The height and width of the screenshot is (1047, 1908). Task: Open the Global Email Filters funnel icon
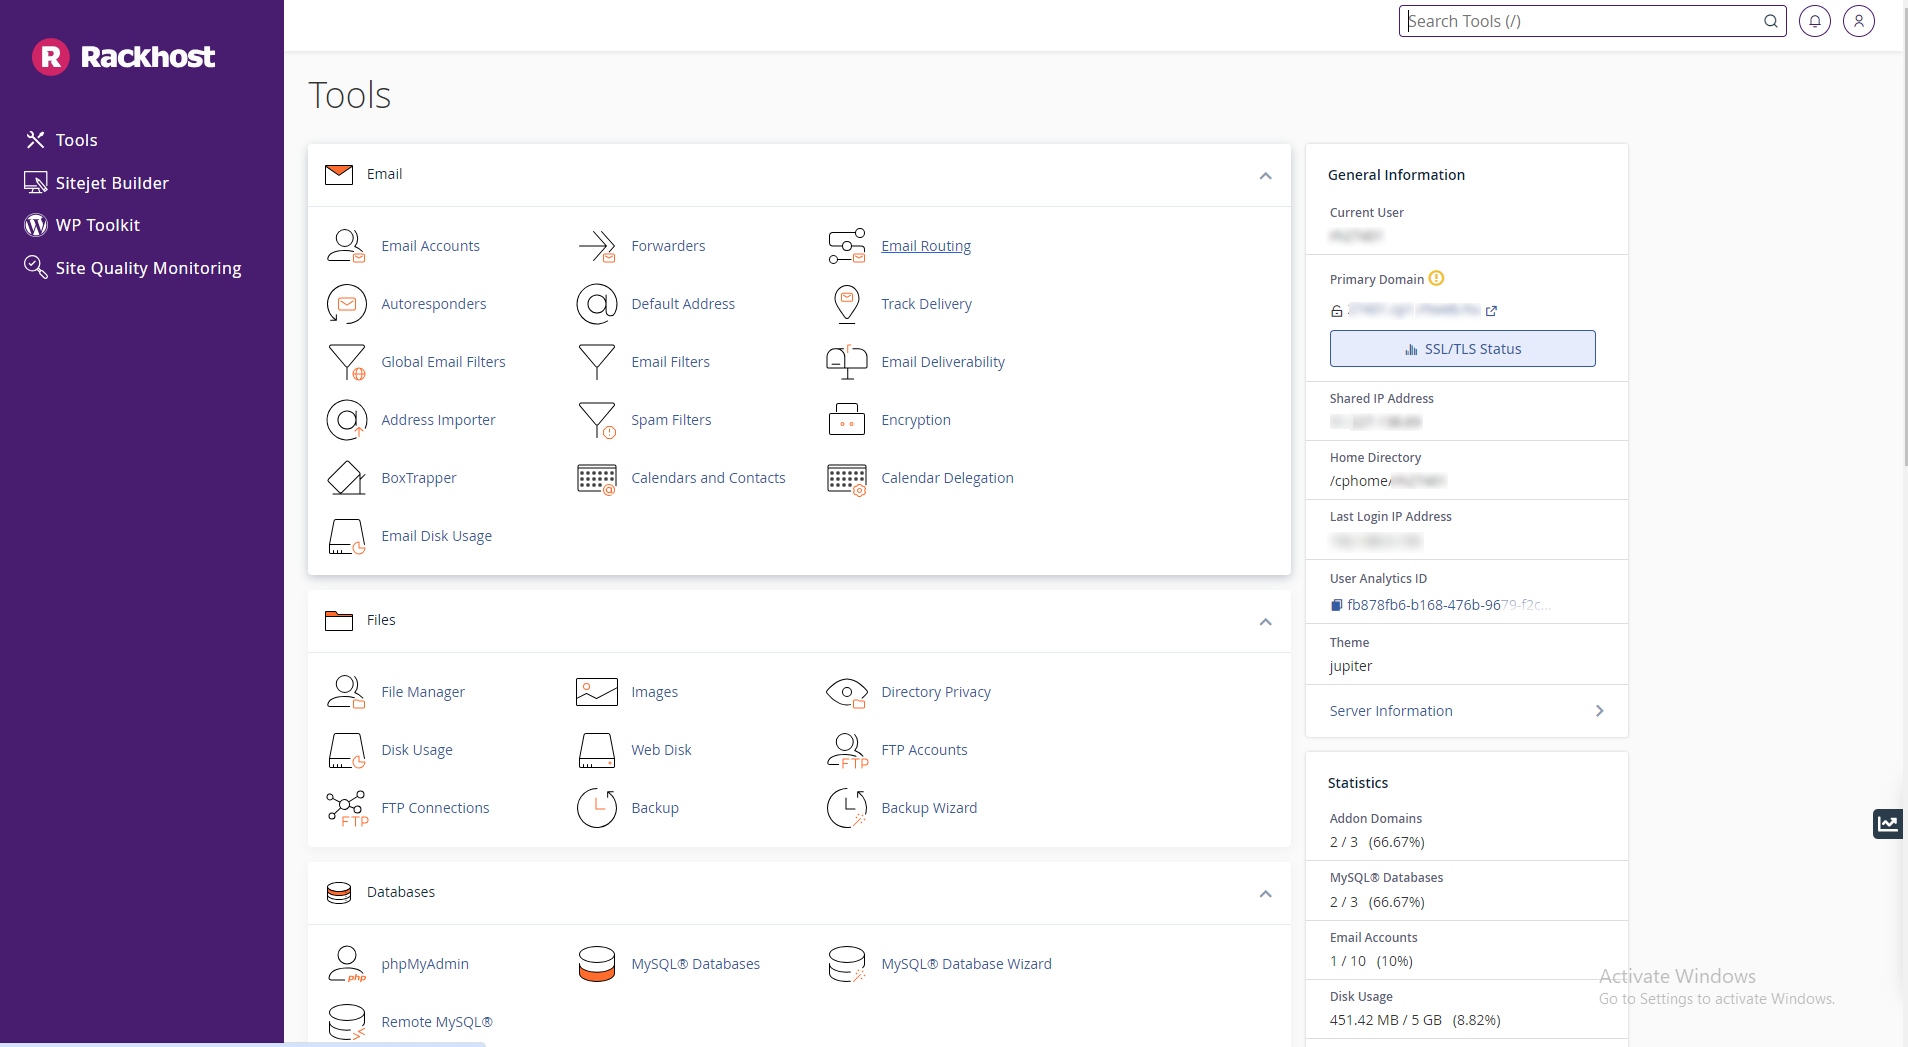[346, 362]
